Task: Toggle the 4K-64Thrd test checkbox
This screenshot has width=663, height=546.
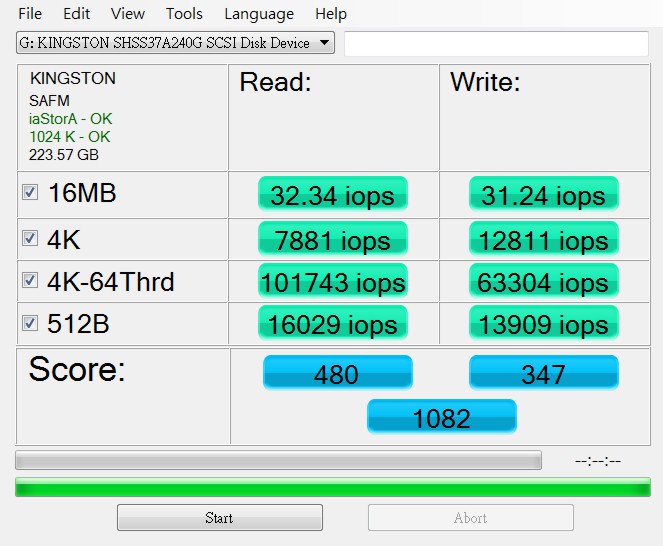Action: click(x=30, y=280)
